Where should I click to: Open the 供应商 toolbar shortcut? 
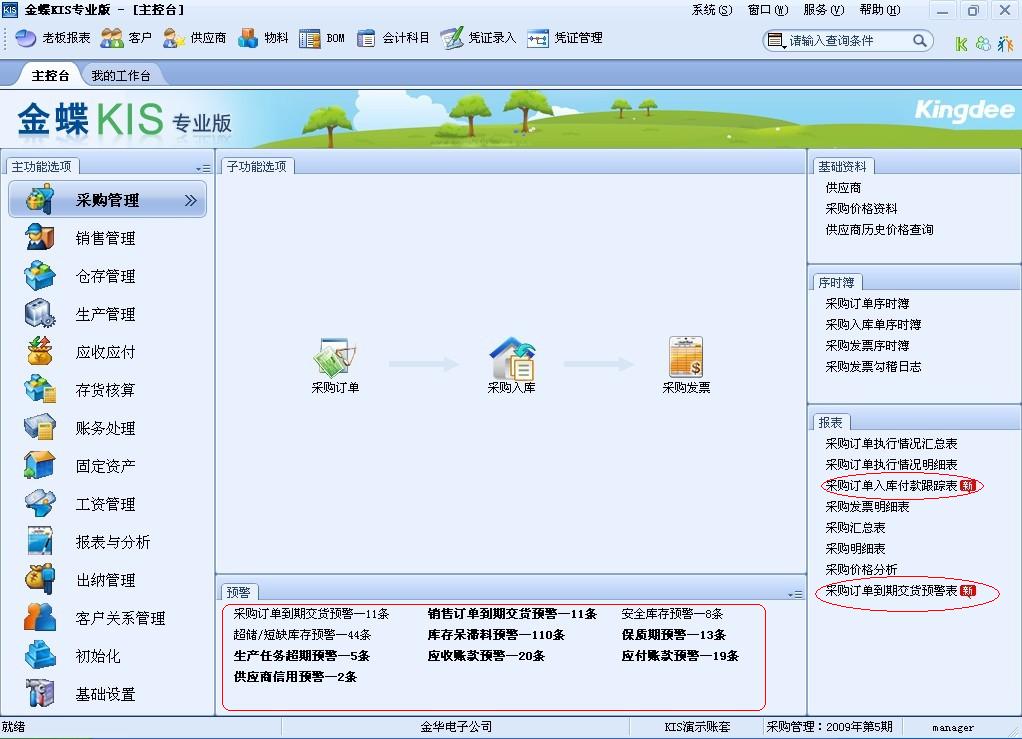coord(194,38)
